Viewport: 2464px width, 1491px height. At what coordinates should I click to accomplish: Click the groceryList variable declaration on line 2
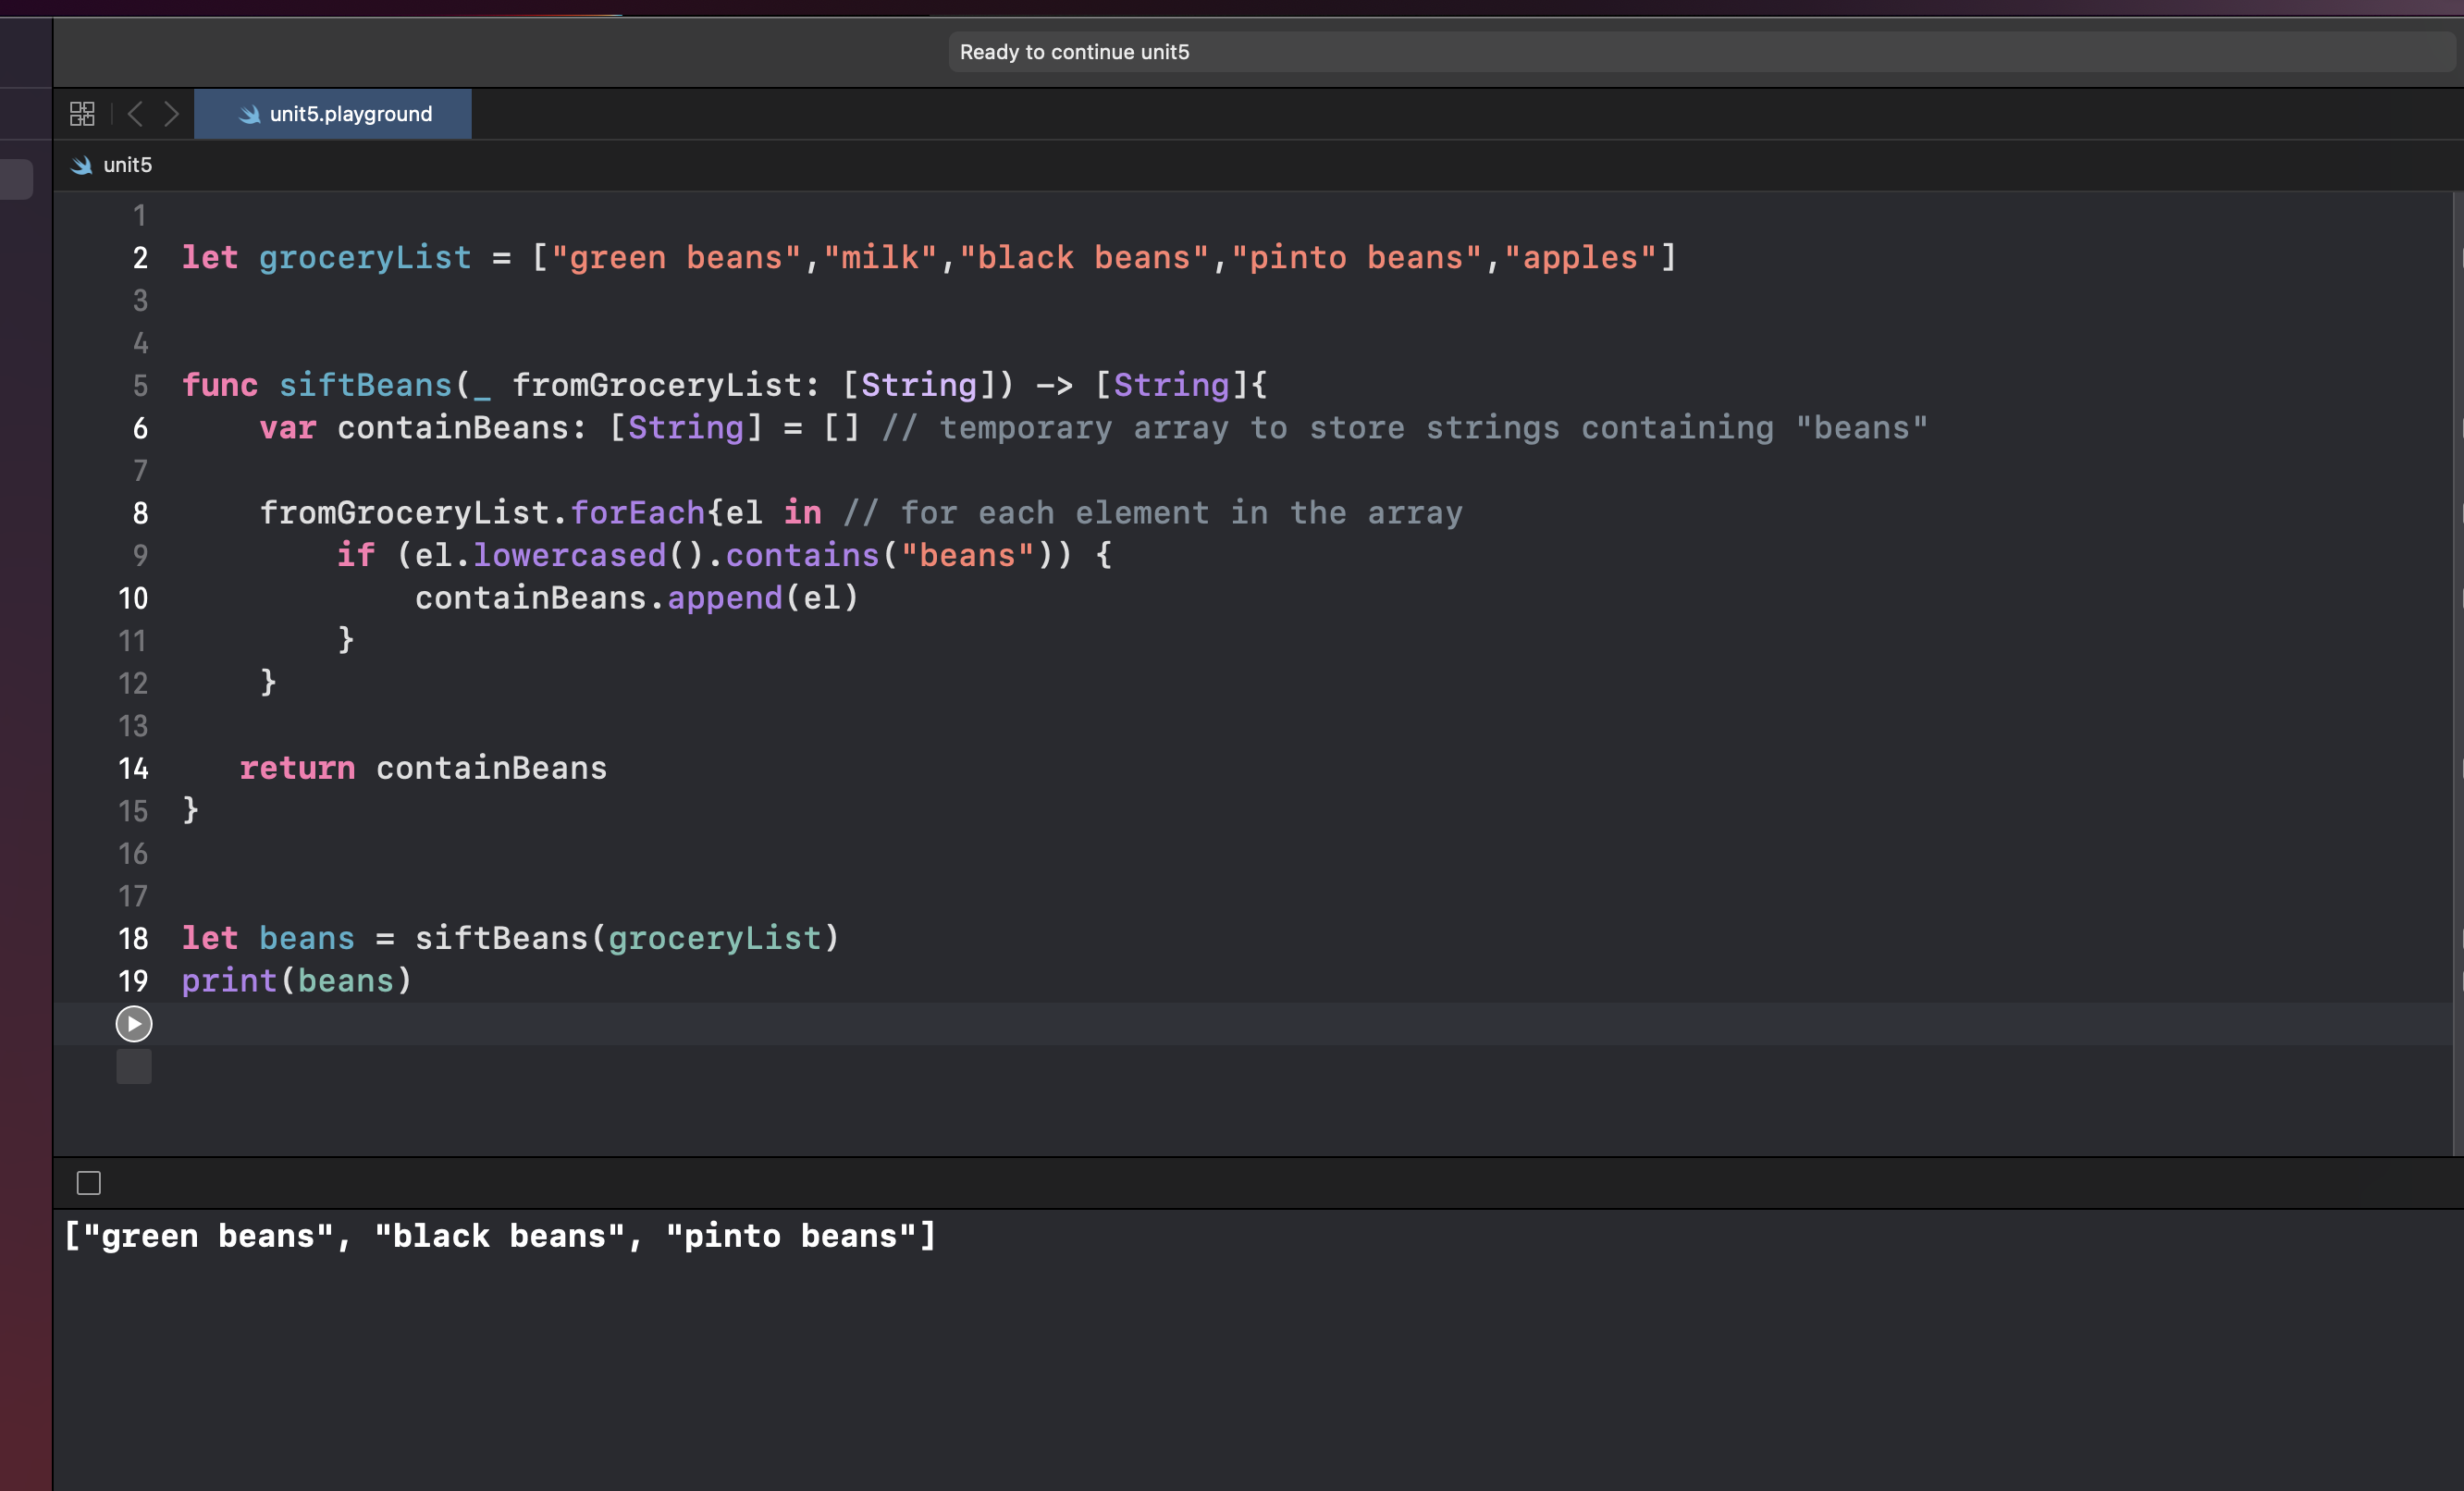point(365,258)
